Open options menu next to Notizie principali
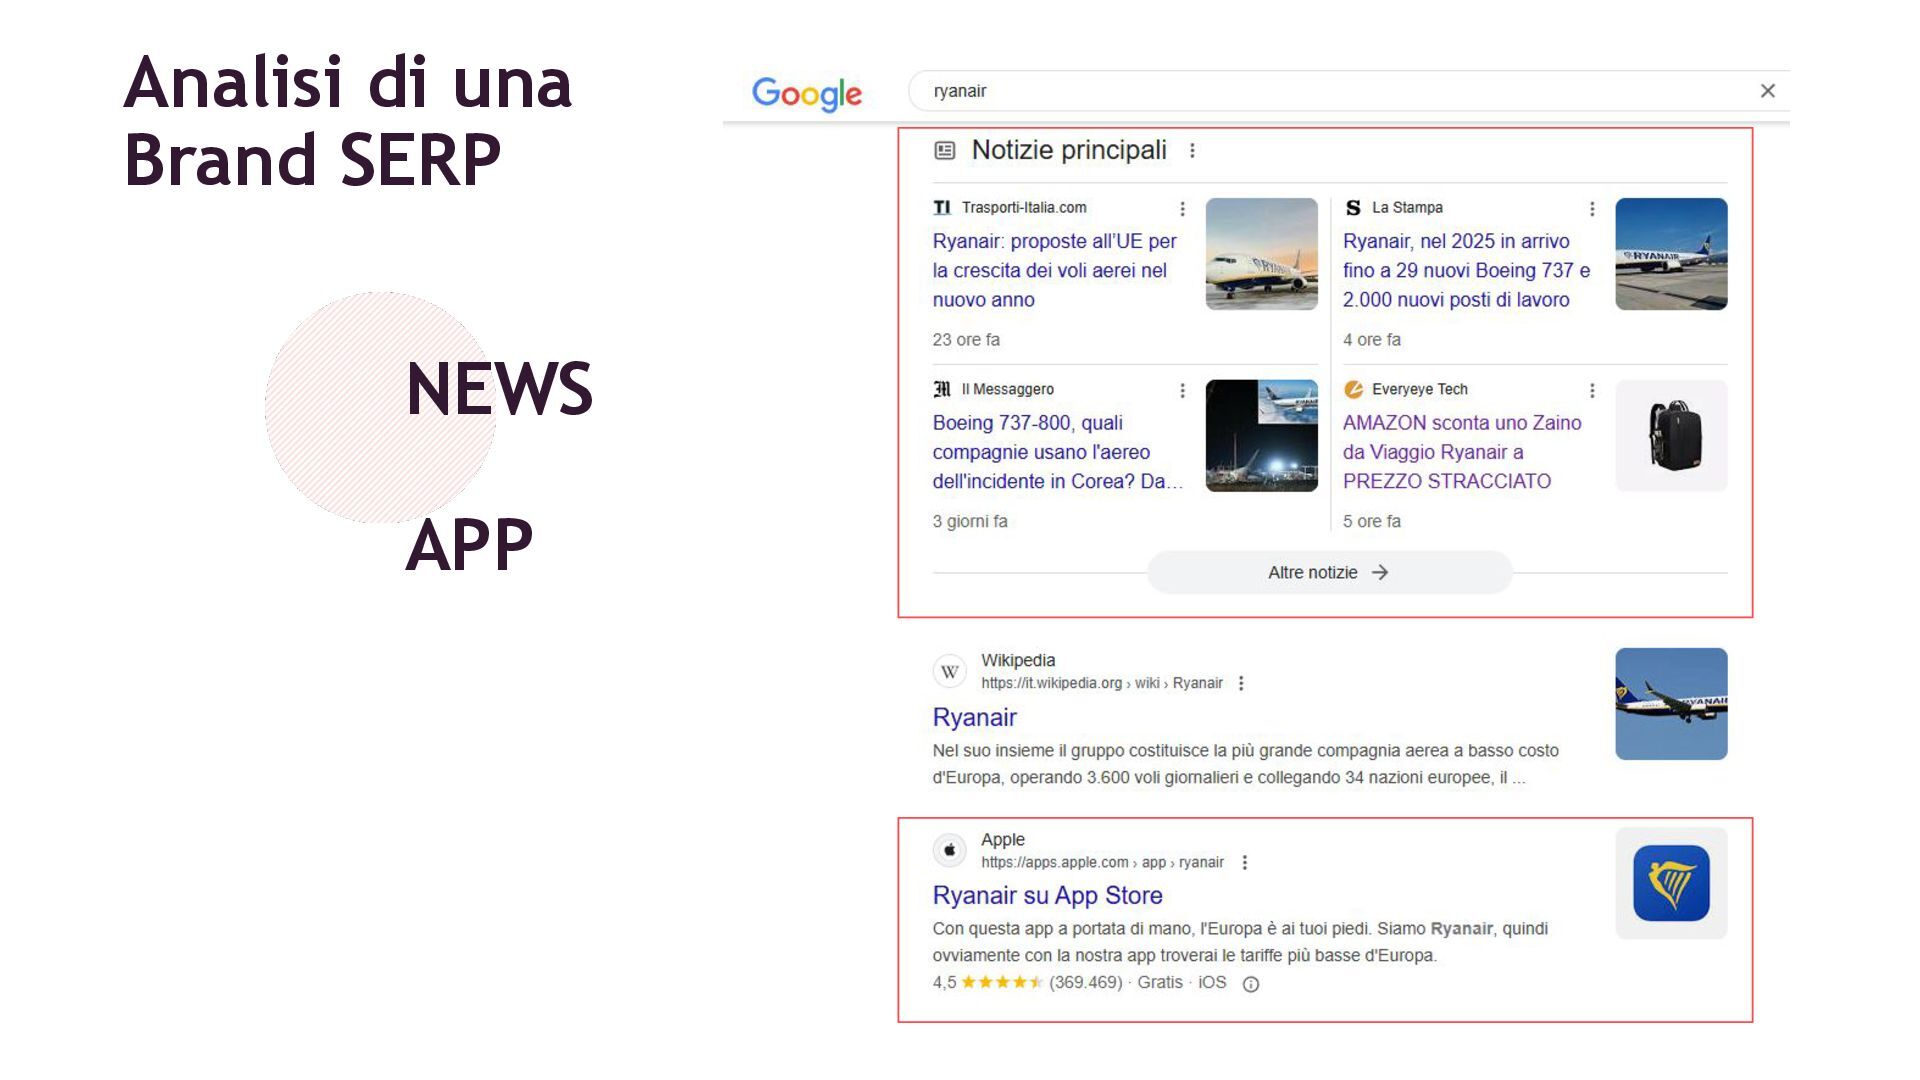The width and height of the screenshot is (1920, 1080). (x=1192, y=151)
